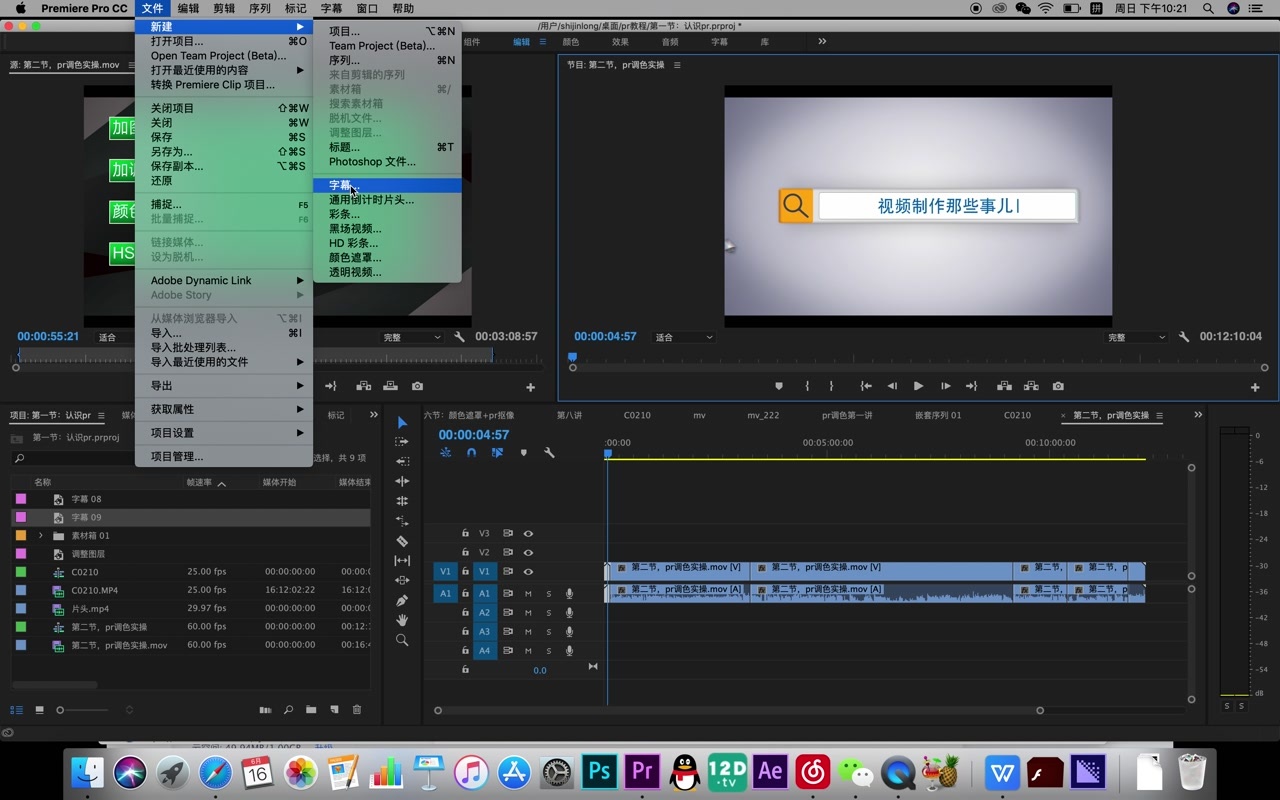Open Program monitor 完整 resolution dropdown

[1136, 338]
